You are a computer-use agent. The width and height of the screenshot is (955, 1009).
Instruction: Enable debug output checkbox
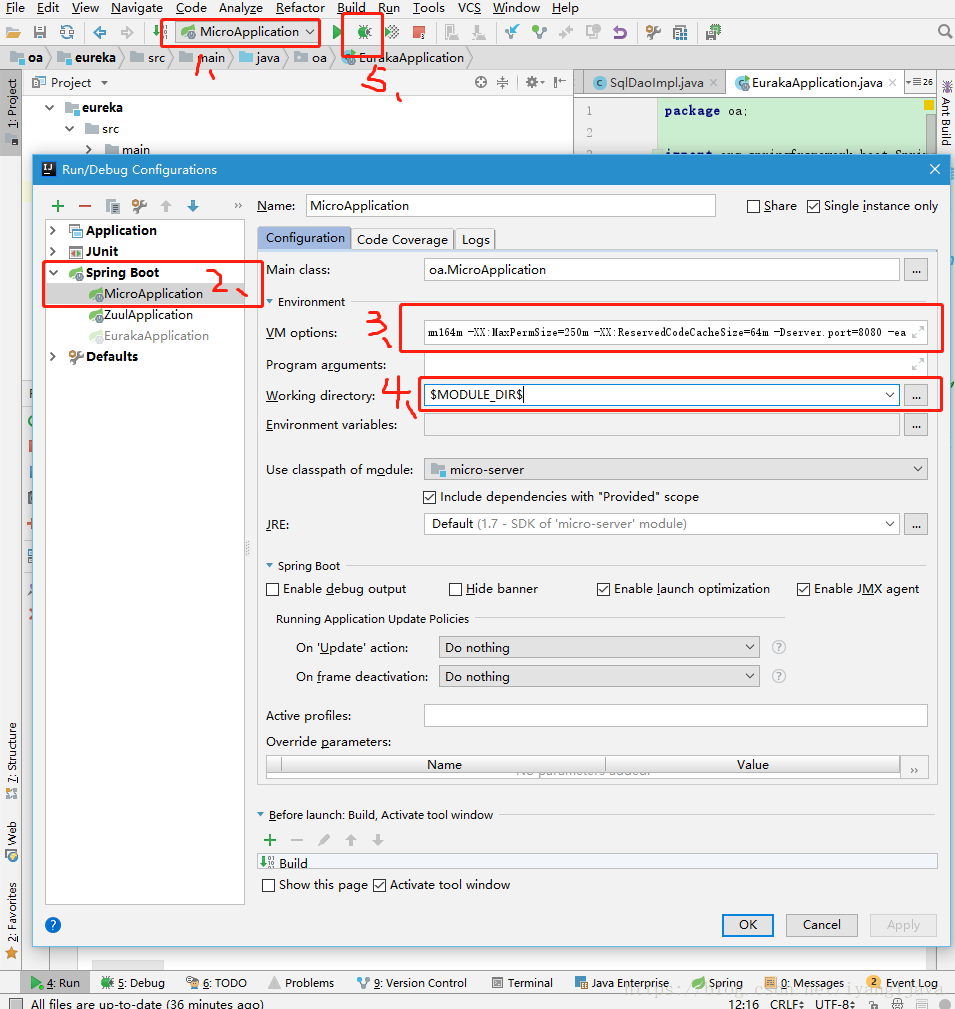(x=272, y=589)
